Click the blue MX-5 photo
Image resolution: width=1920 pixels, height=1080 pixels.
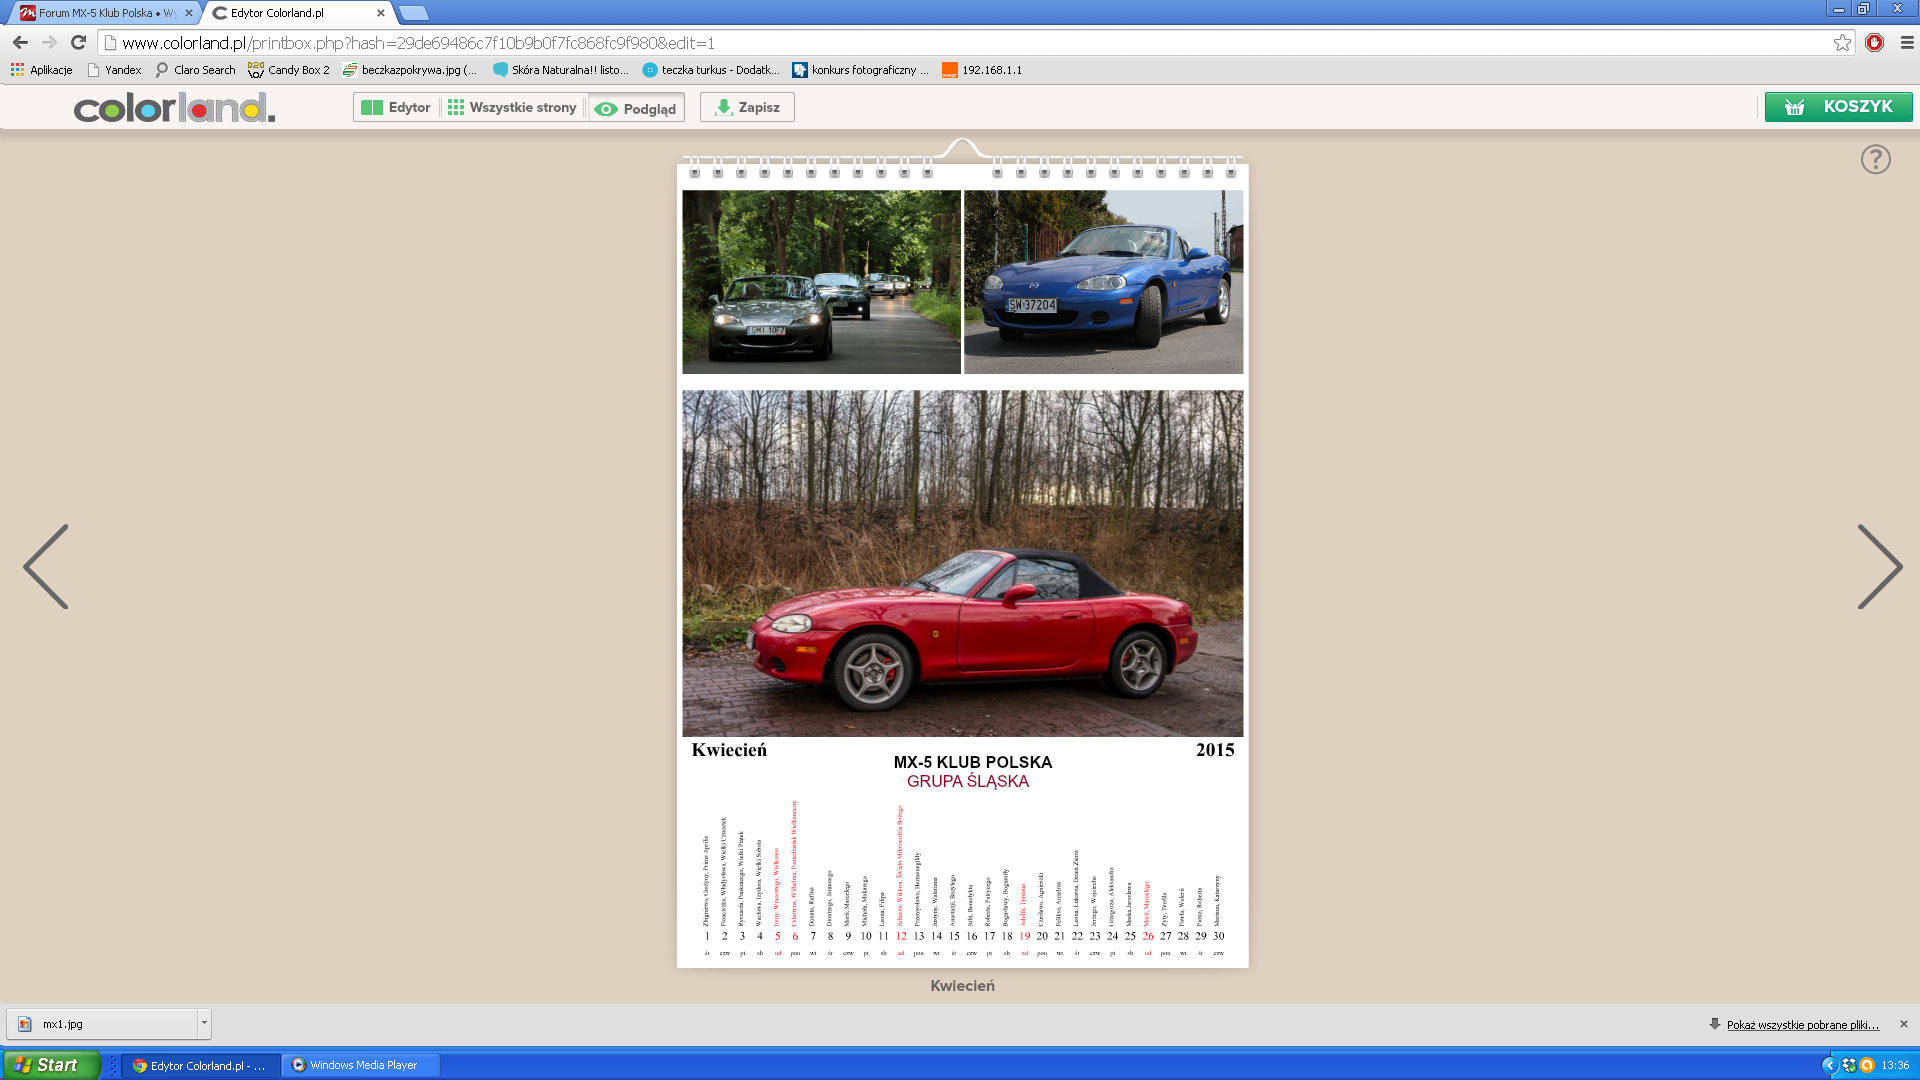[1104, 282]
